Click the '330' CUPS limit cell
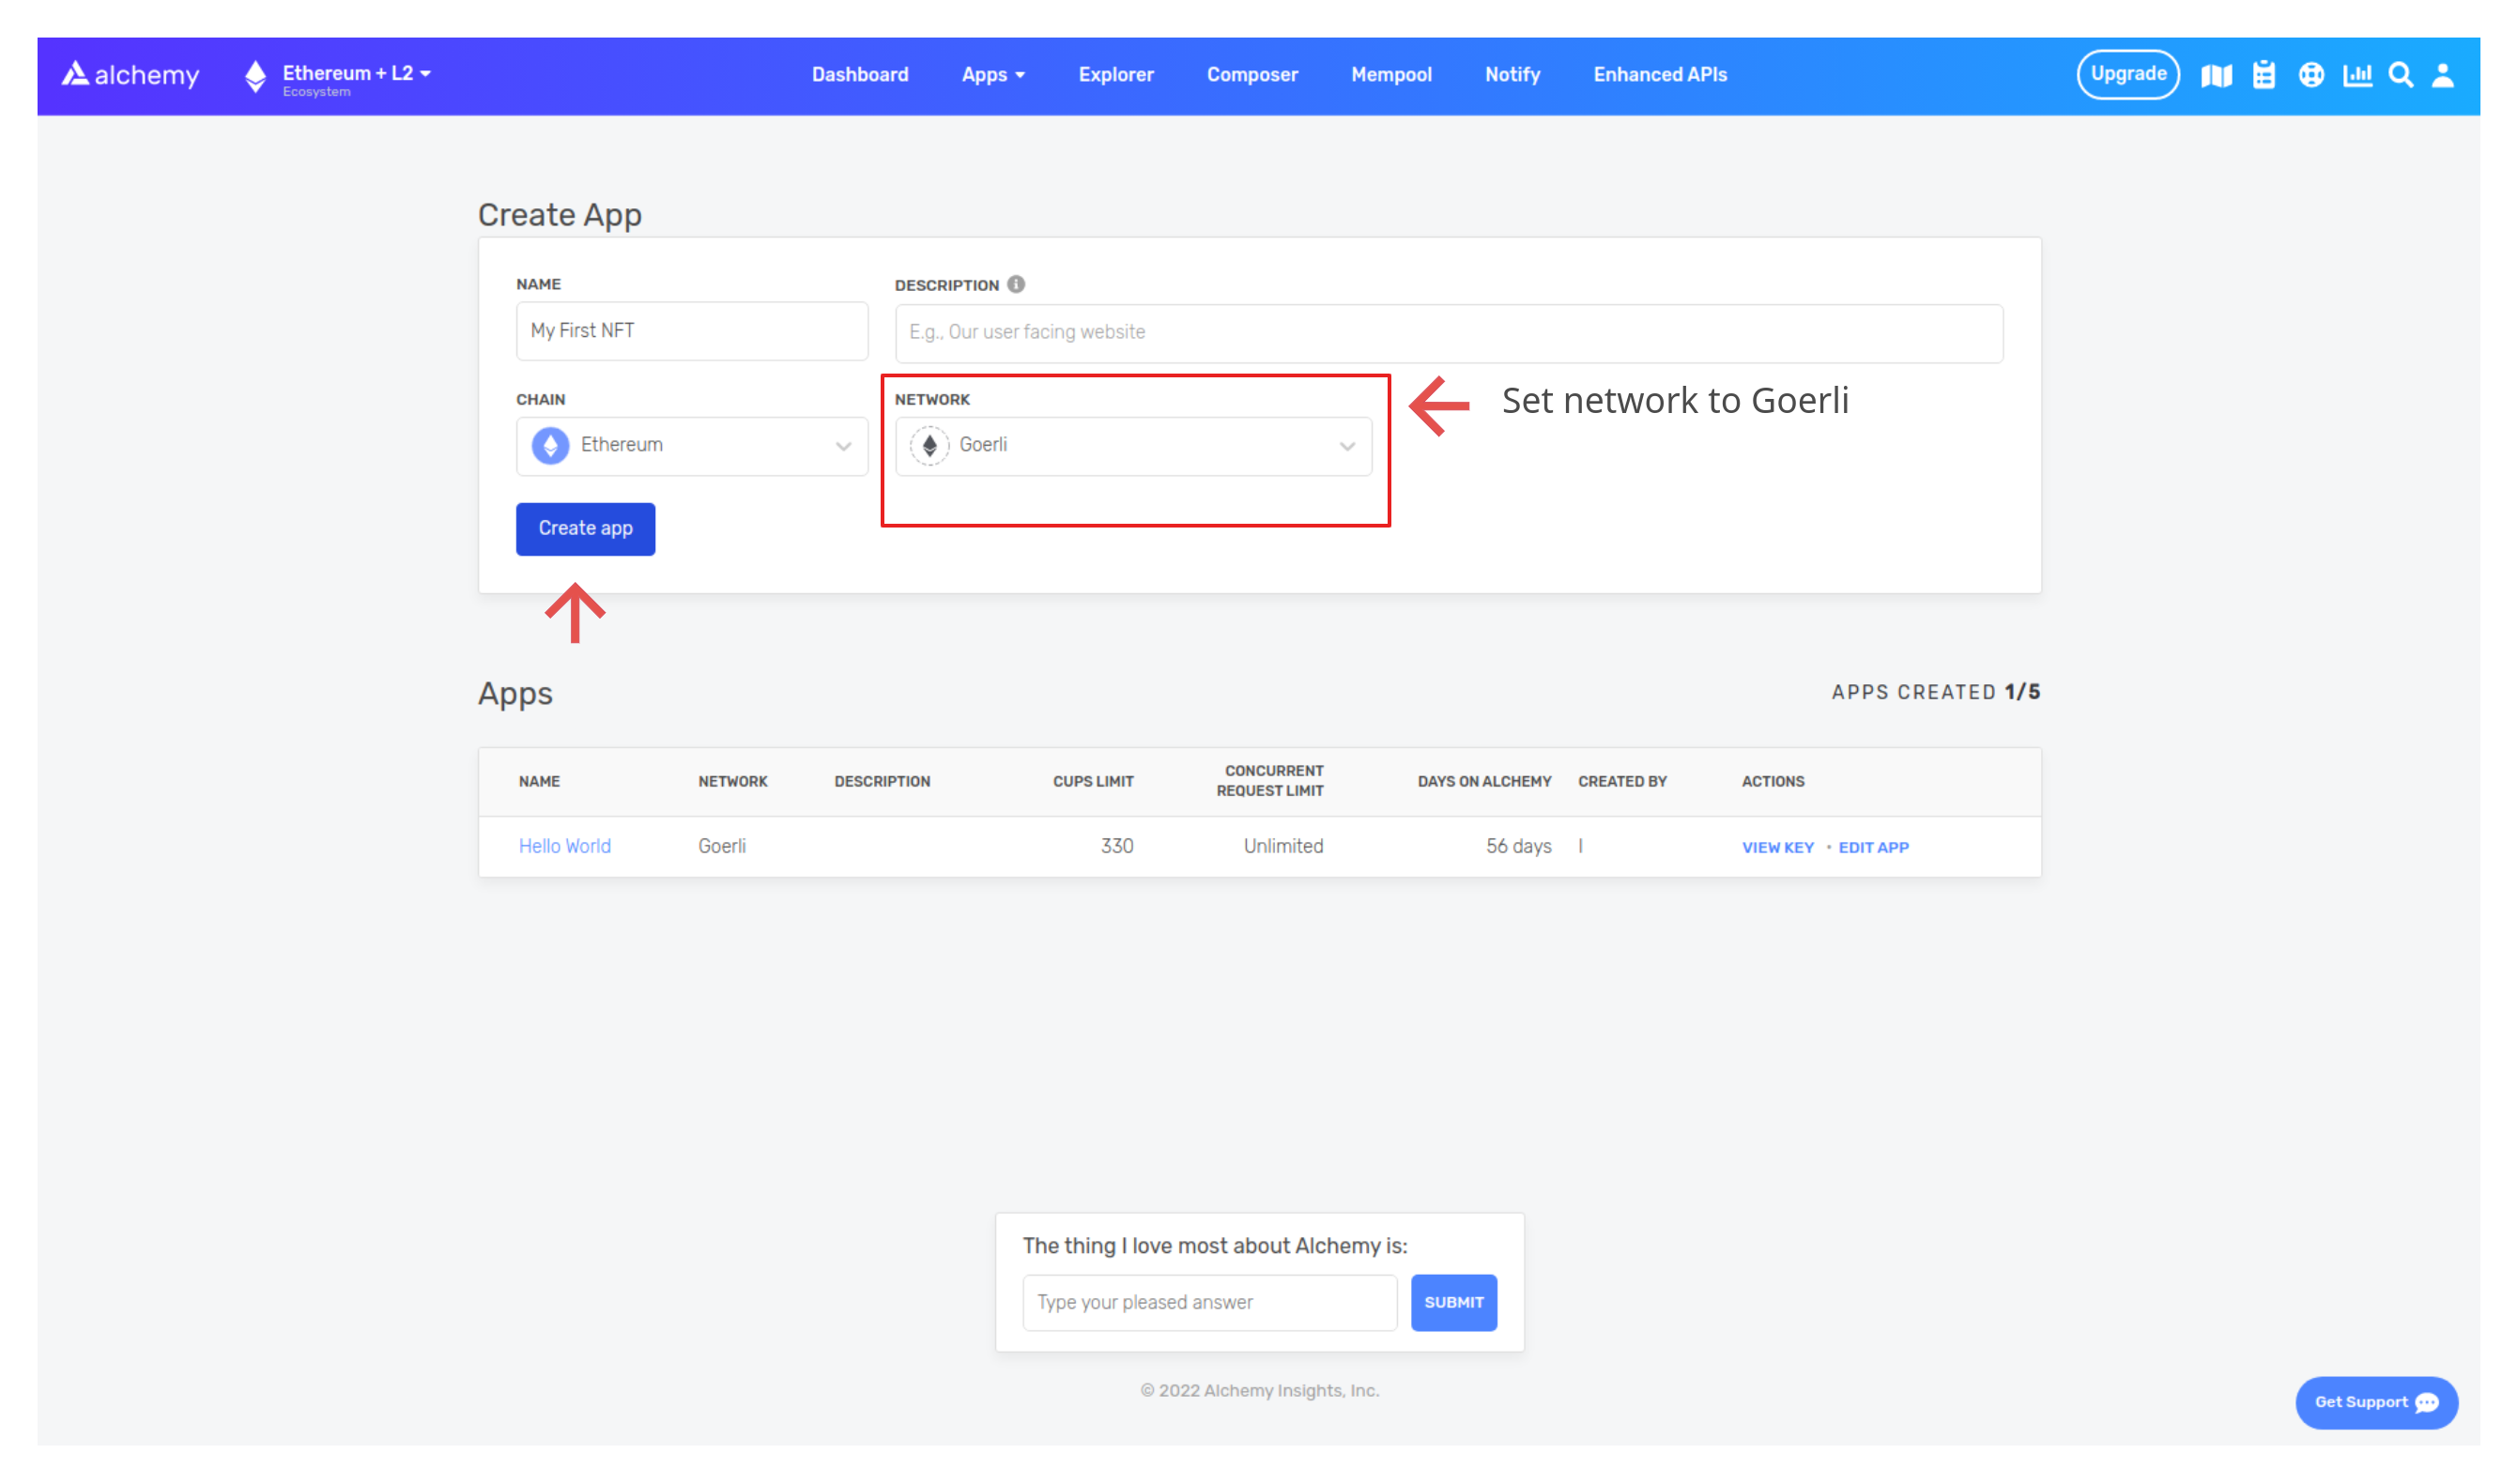Image resolution: width=2518 pixels, height=1484 pixels. (1116, 846)
